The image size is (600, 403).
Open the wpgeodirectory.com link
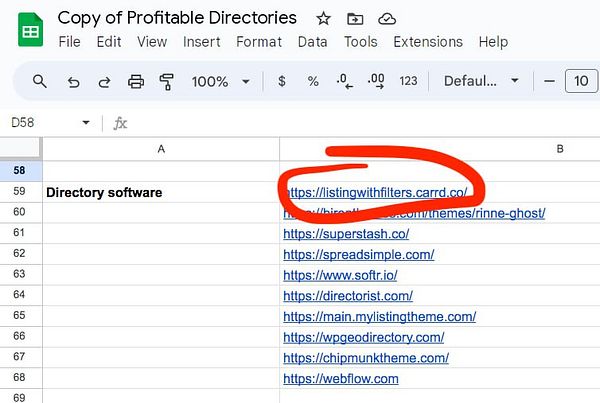pos(364,337)
